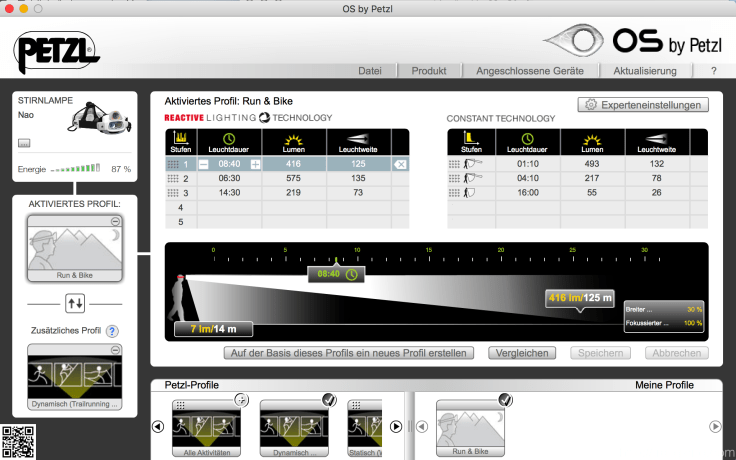Remove the additional Dynamisch profile
The width and height of the screenshot is (736, 460).
point(115,349)
